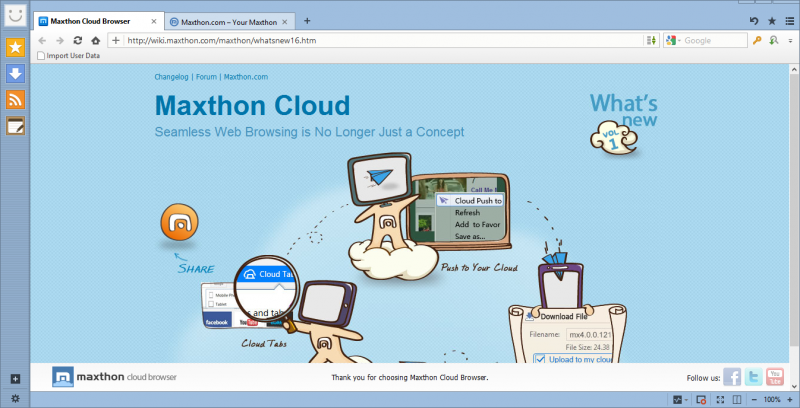Zoom out with minus button
The image size is (800, 408).
755,399
